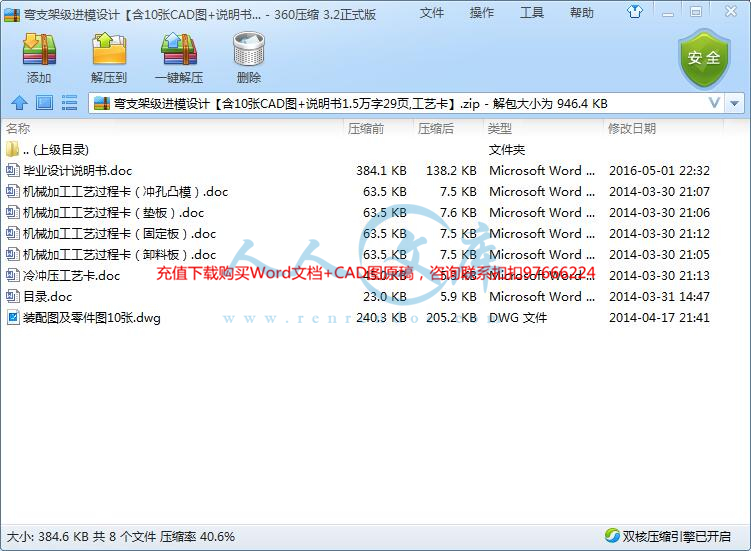
Task: Select 机械加工工艺过程卡（卸料板）.doc
Action: coord(119,254)
